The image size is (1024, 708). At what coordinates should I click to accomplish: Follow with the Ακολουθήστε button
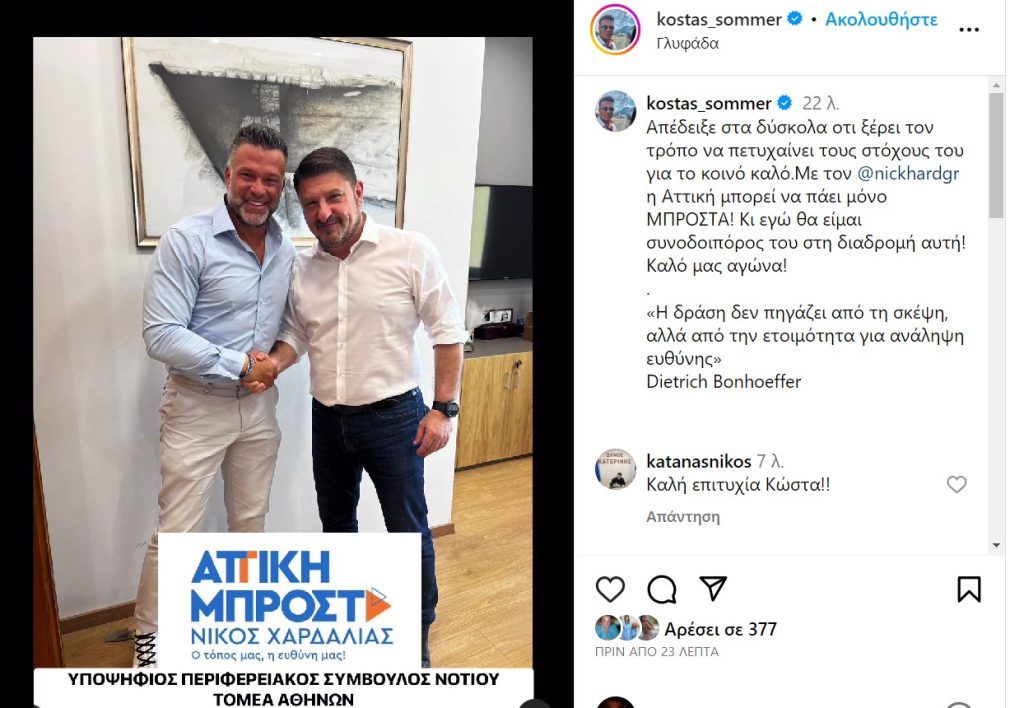click(x=881, y=20)
